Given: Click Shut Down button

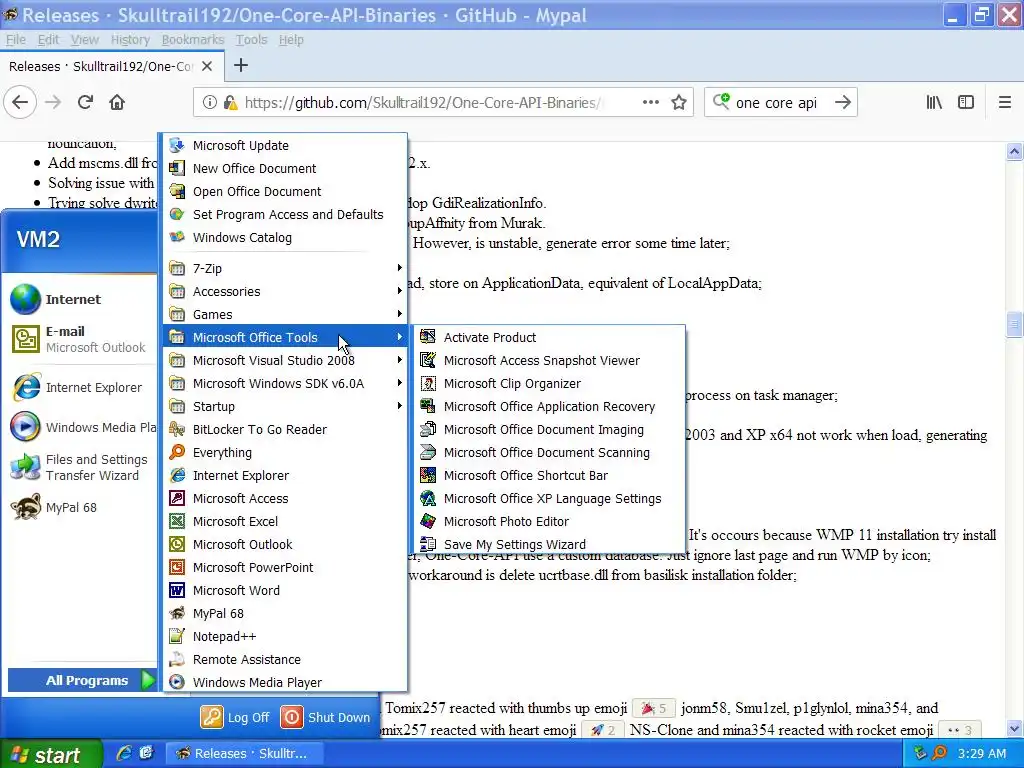Looking at the screenshot, I should [x=325, y=717].
